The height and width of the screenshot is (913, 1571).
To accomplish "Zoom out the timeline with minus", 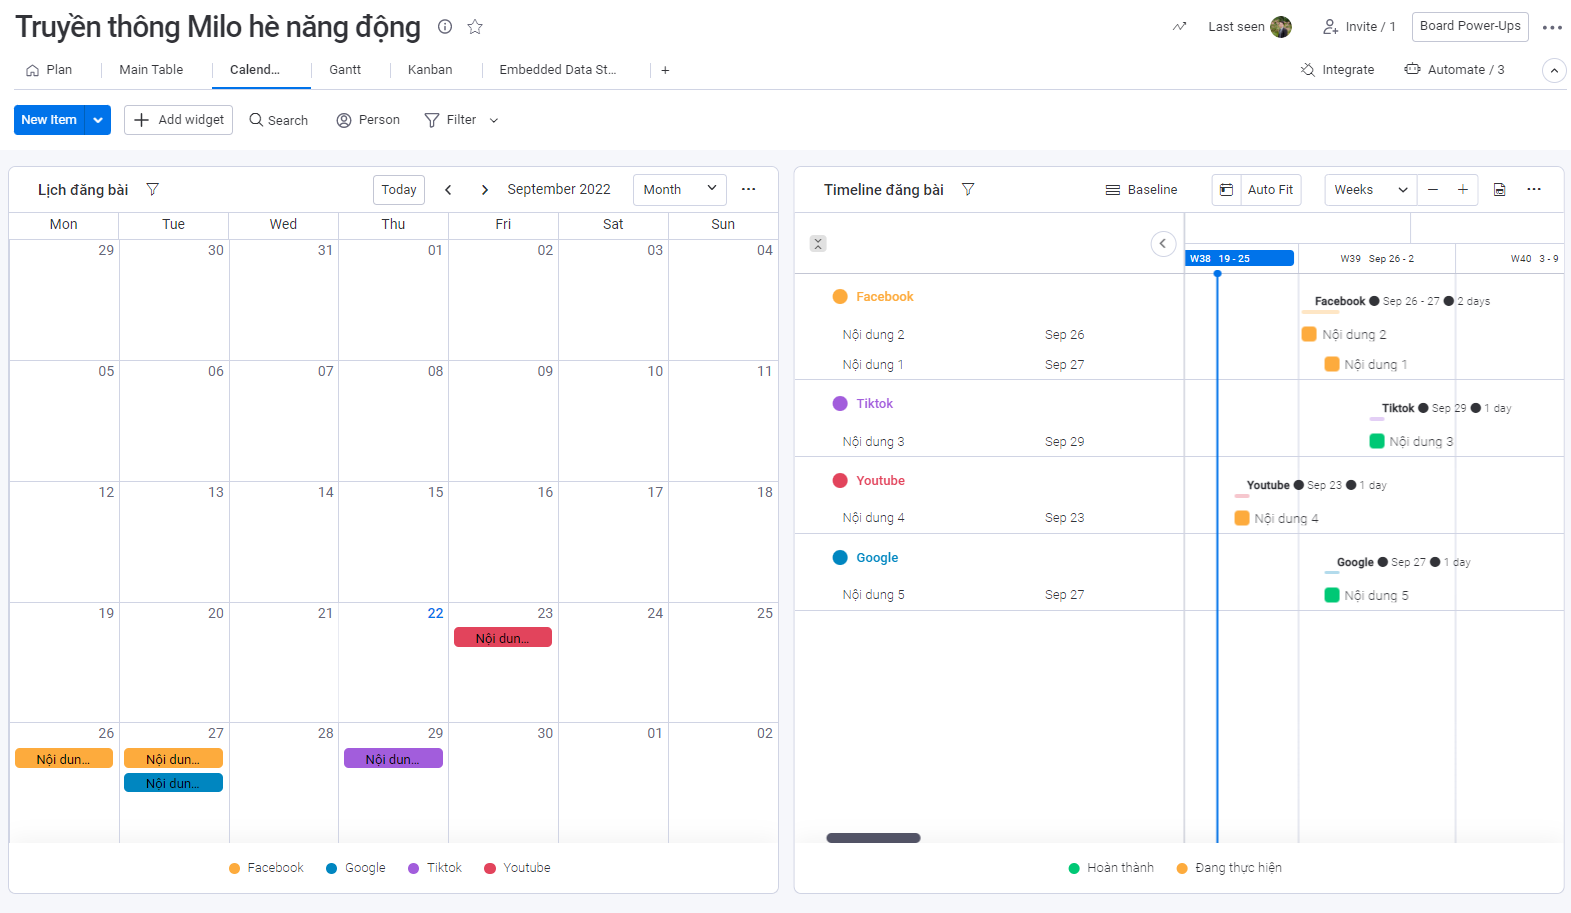I will pos(1433,190).
